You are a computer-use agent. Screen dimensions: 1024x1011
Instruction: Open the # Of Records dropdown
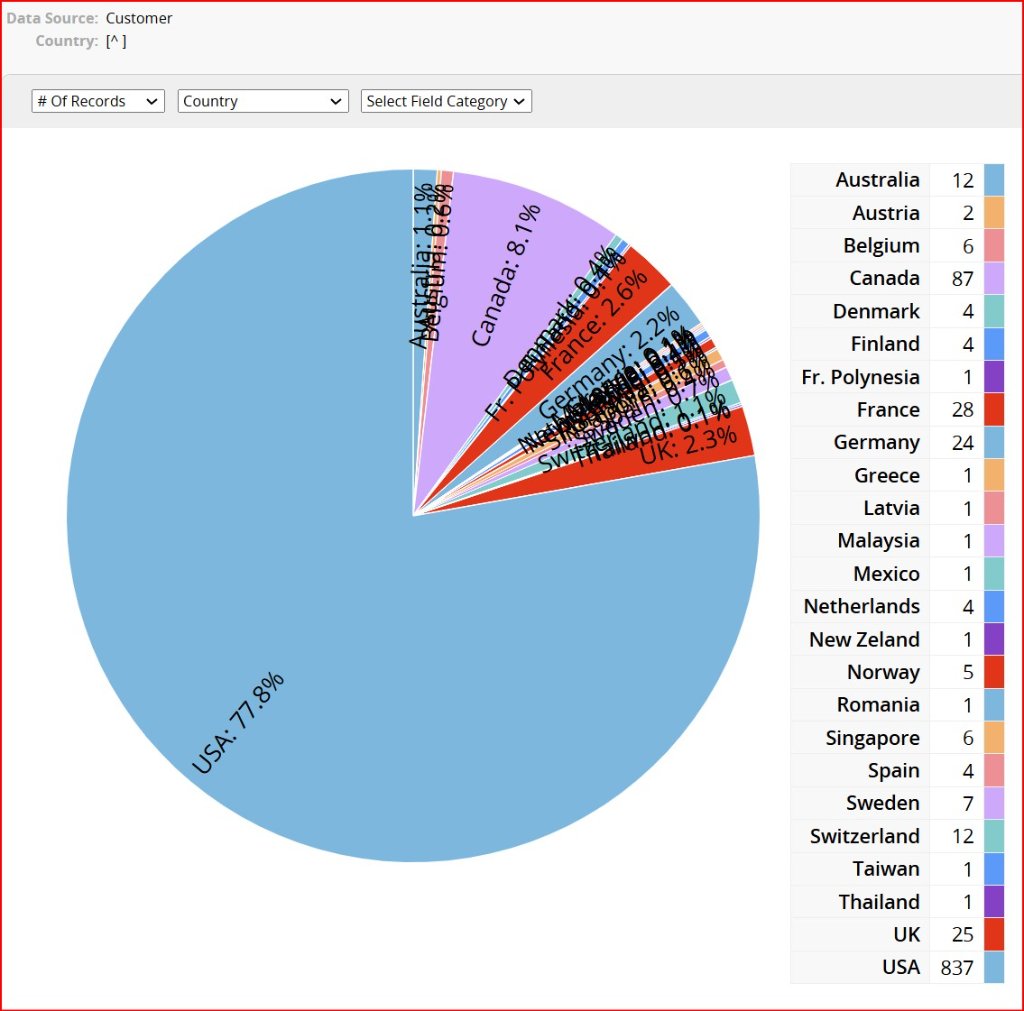(98, 101)
